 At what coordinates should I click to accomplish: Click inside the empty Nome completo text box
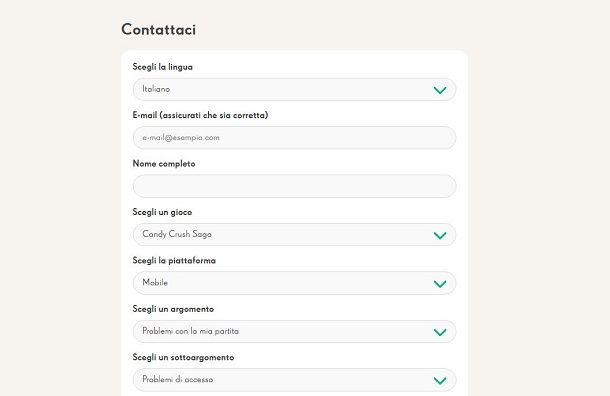coord(294,186)
